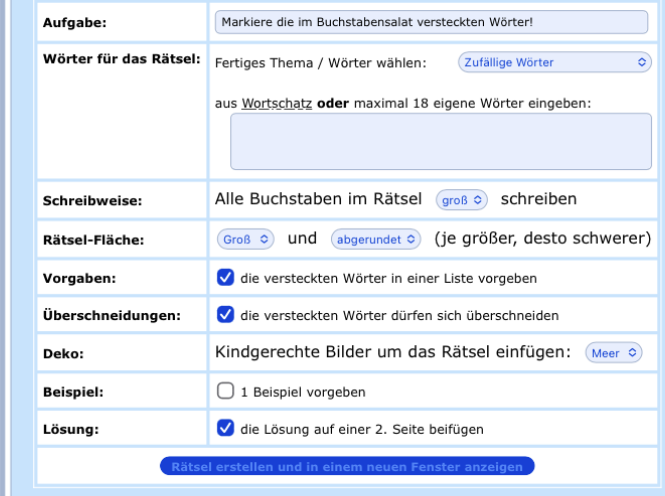Enable the '1 Beispiel vorgeben' checkbox

pos(226,391)
